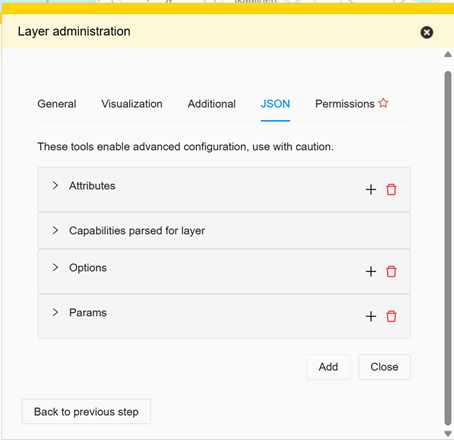Click the Options panel label
Image resolution: width=454 pixels, height=440 pixels.
[88, 268]
